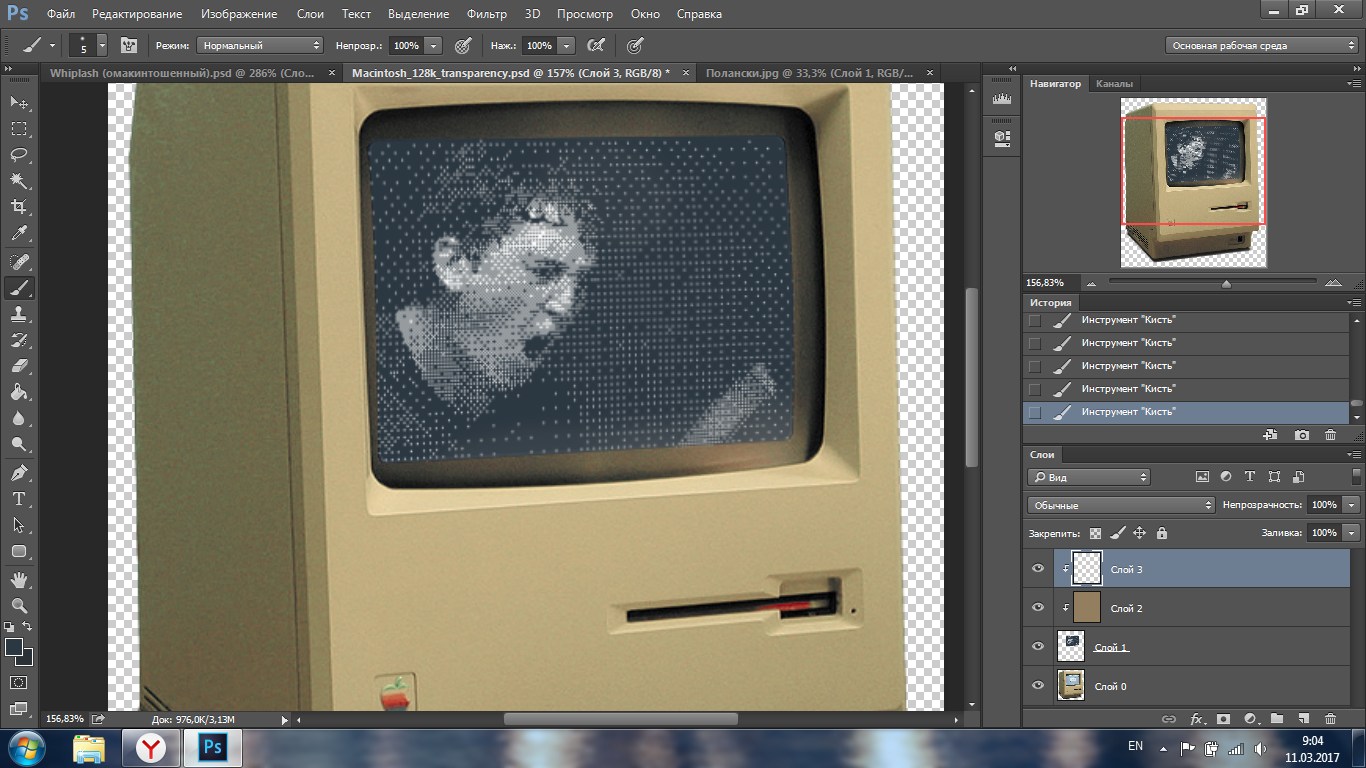Create new adjustment layer half-circle icon

tap(1249, 718)
